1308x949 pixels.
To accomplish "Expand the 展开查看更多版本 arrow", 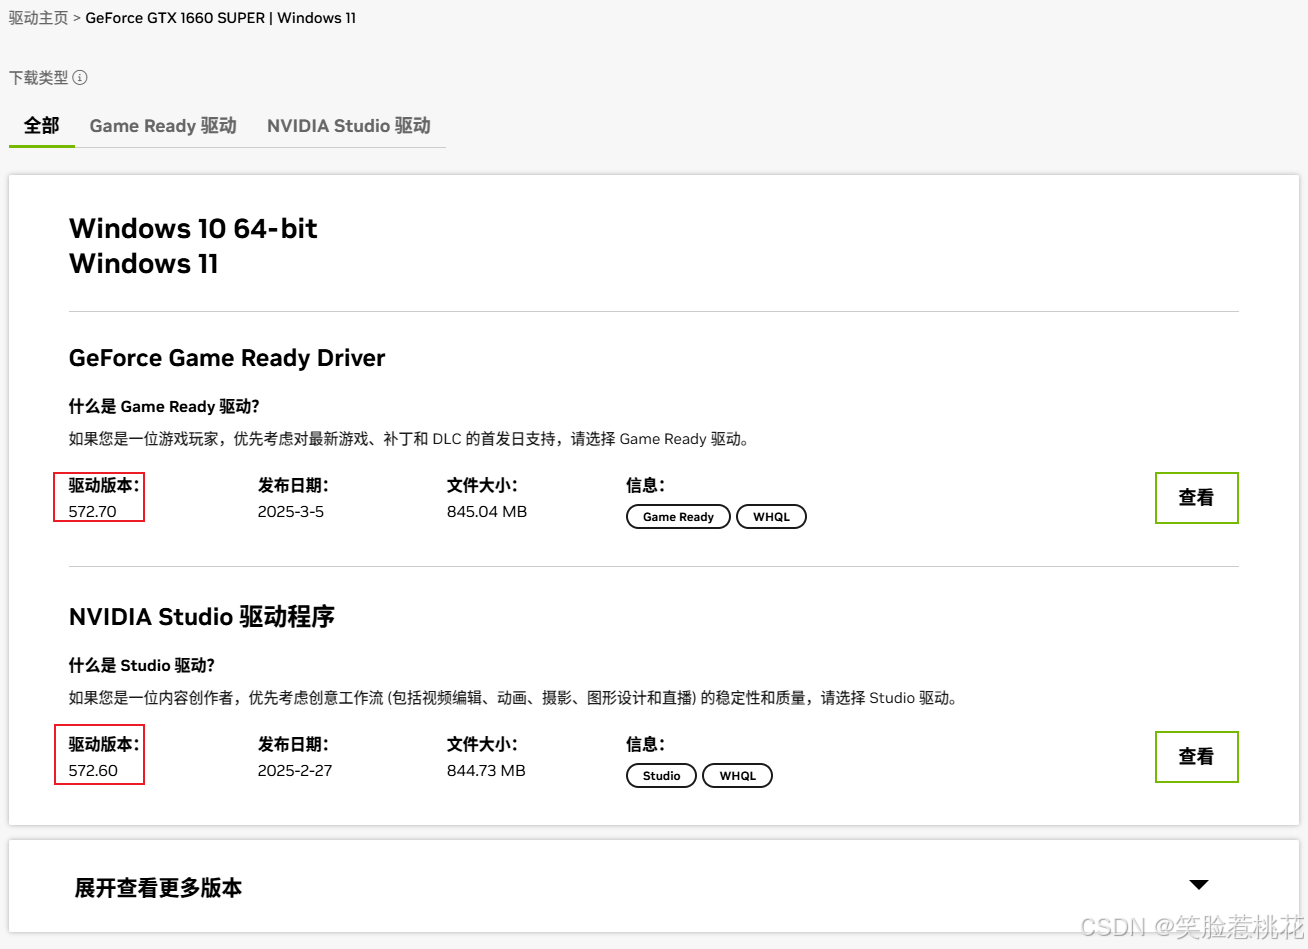I will click(x=1199, y=885).
